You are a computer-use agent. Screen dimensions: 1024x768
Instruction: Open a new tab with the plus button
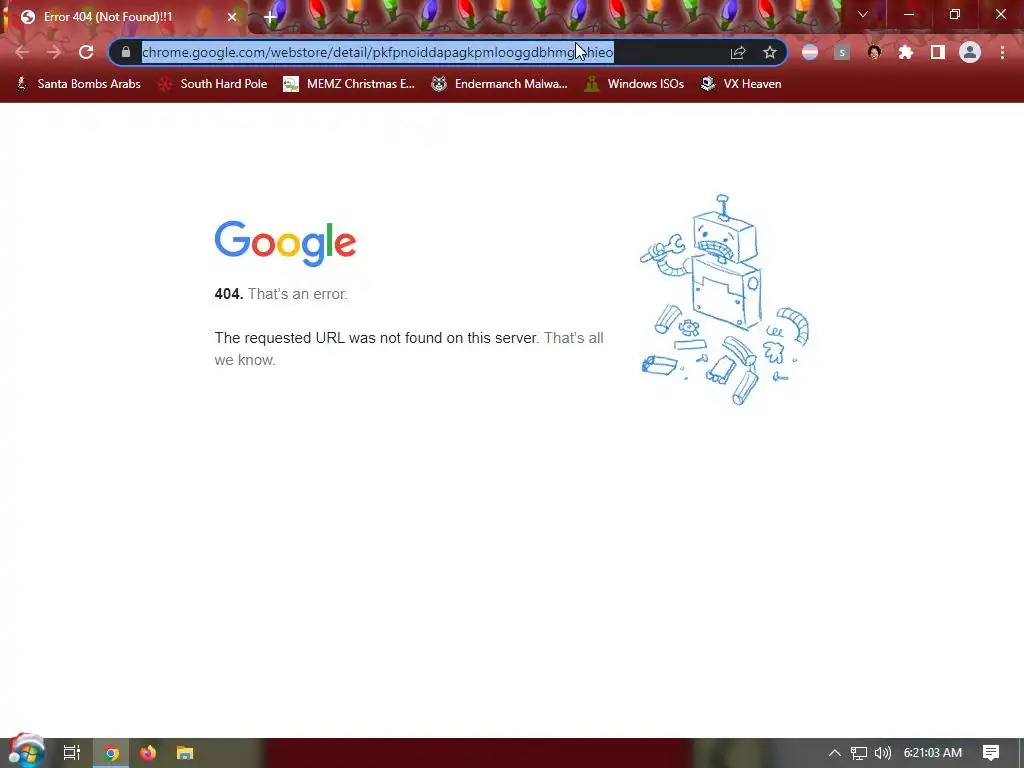(x=270, y=18)
